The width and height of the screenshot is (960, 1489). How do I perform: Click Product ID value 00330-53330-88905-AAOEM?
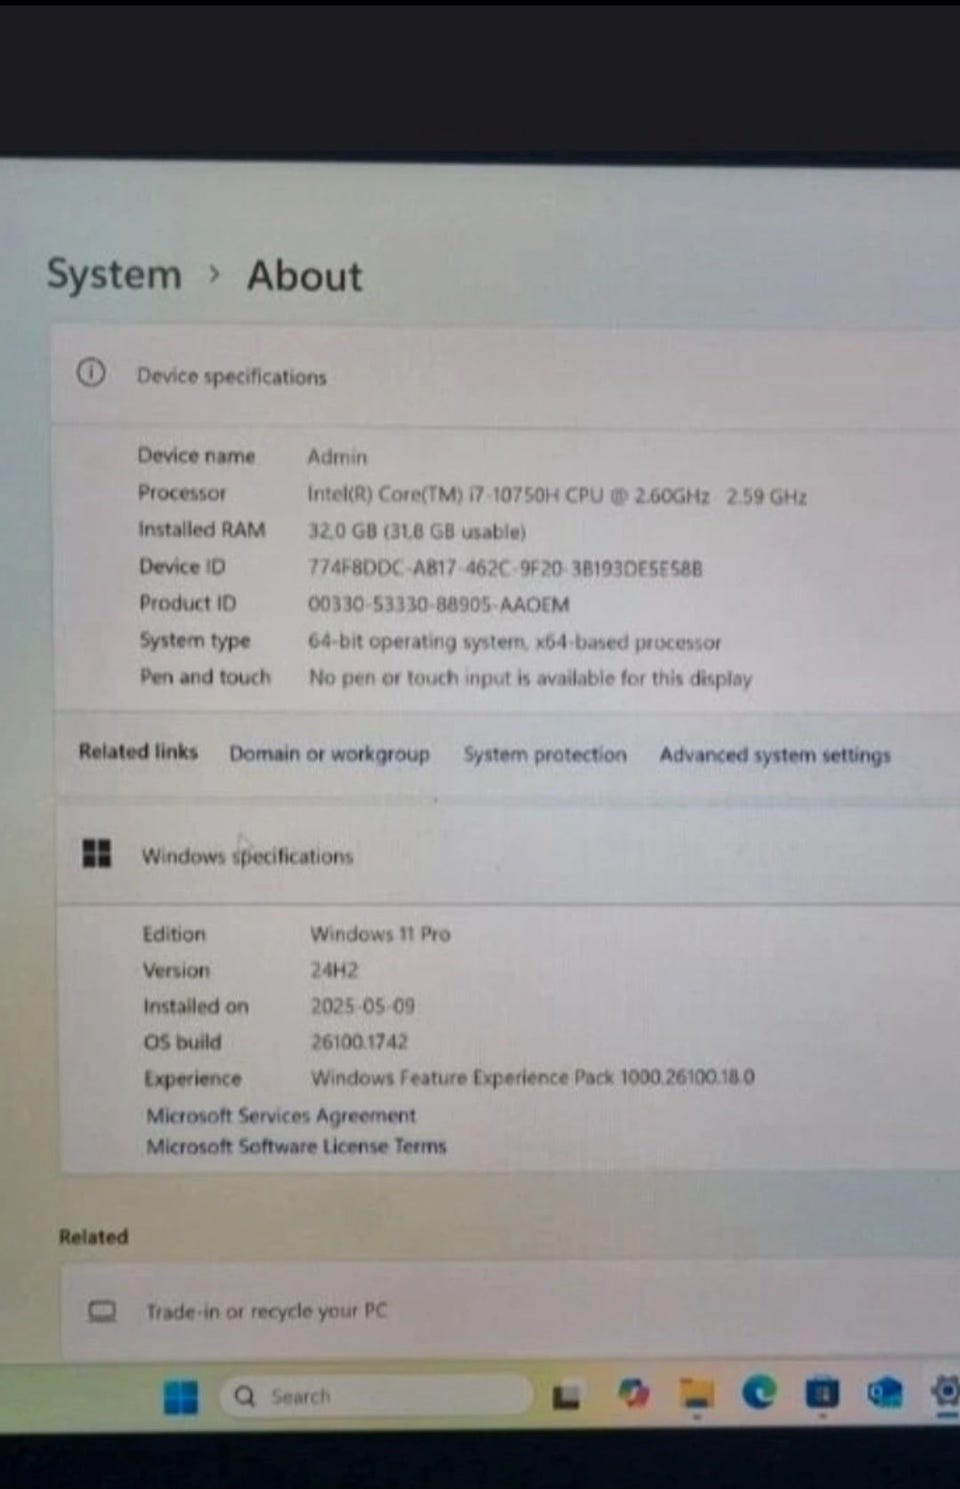(x=439, y=604)
